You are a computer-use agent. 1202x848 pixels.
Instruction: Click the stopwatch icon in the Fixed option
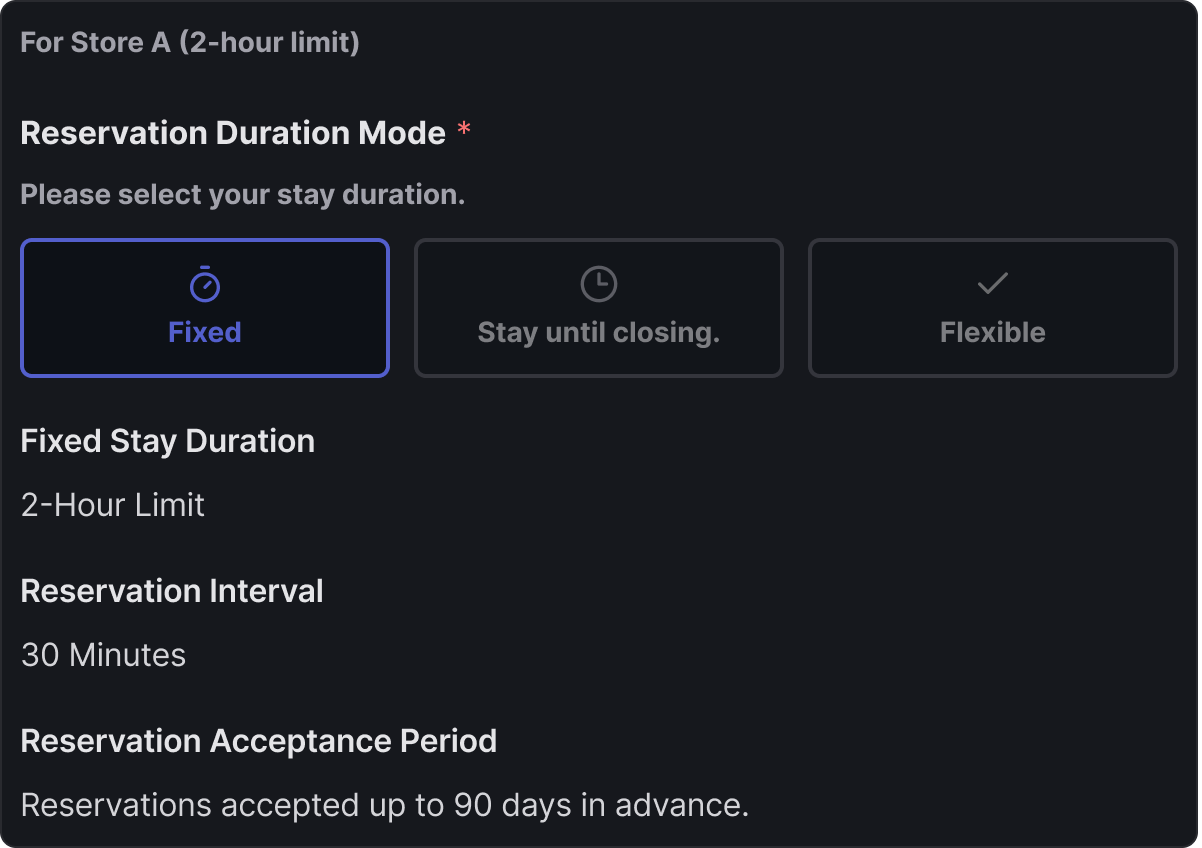(x=205, y=285)
